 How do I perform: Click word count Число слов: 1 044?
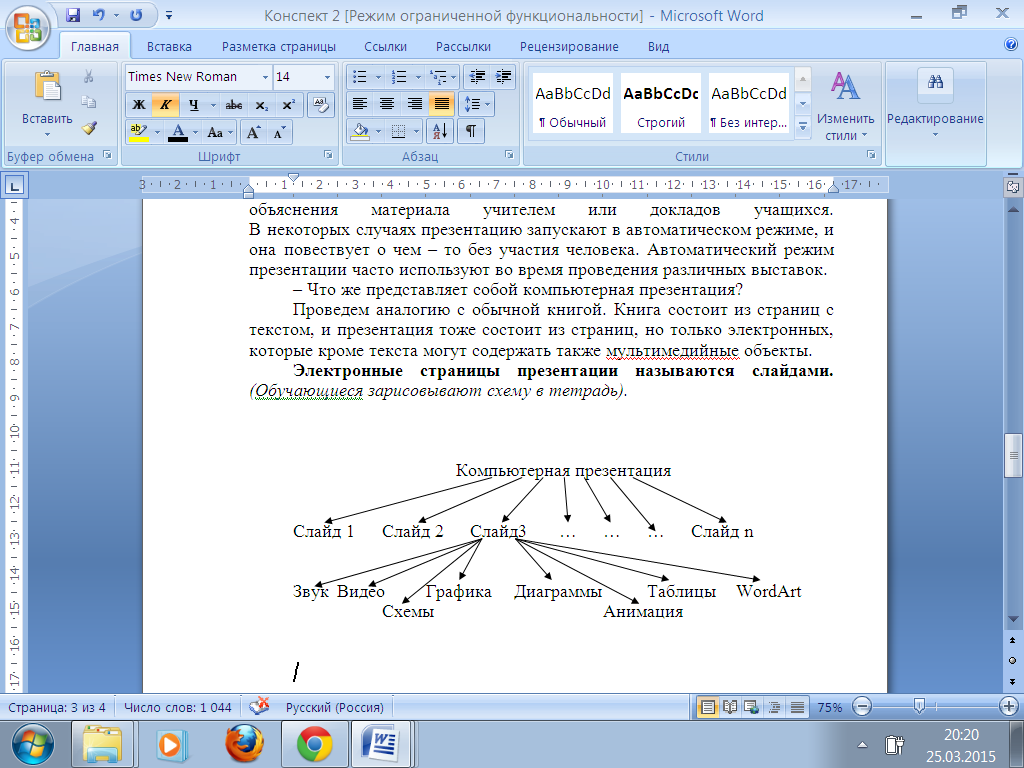(x=178, y=707)
